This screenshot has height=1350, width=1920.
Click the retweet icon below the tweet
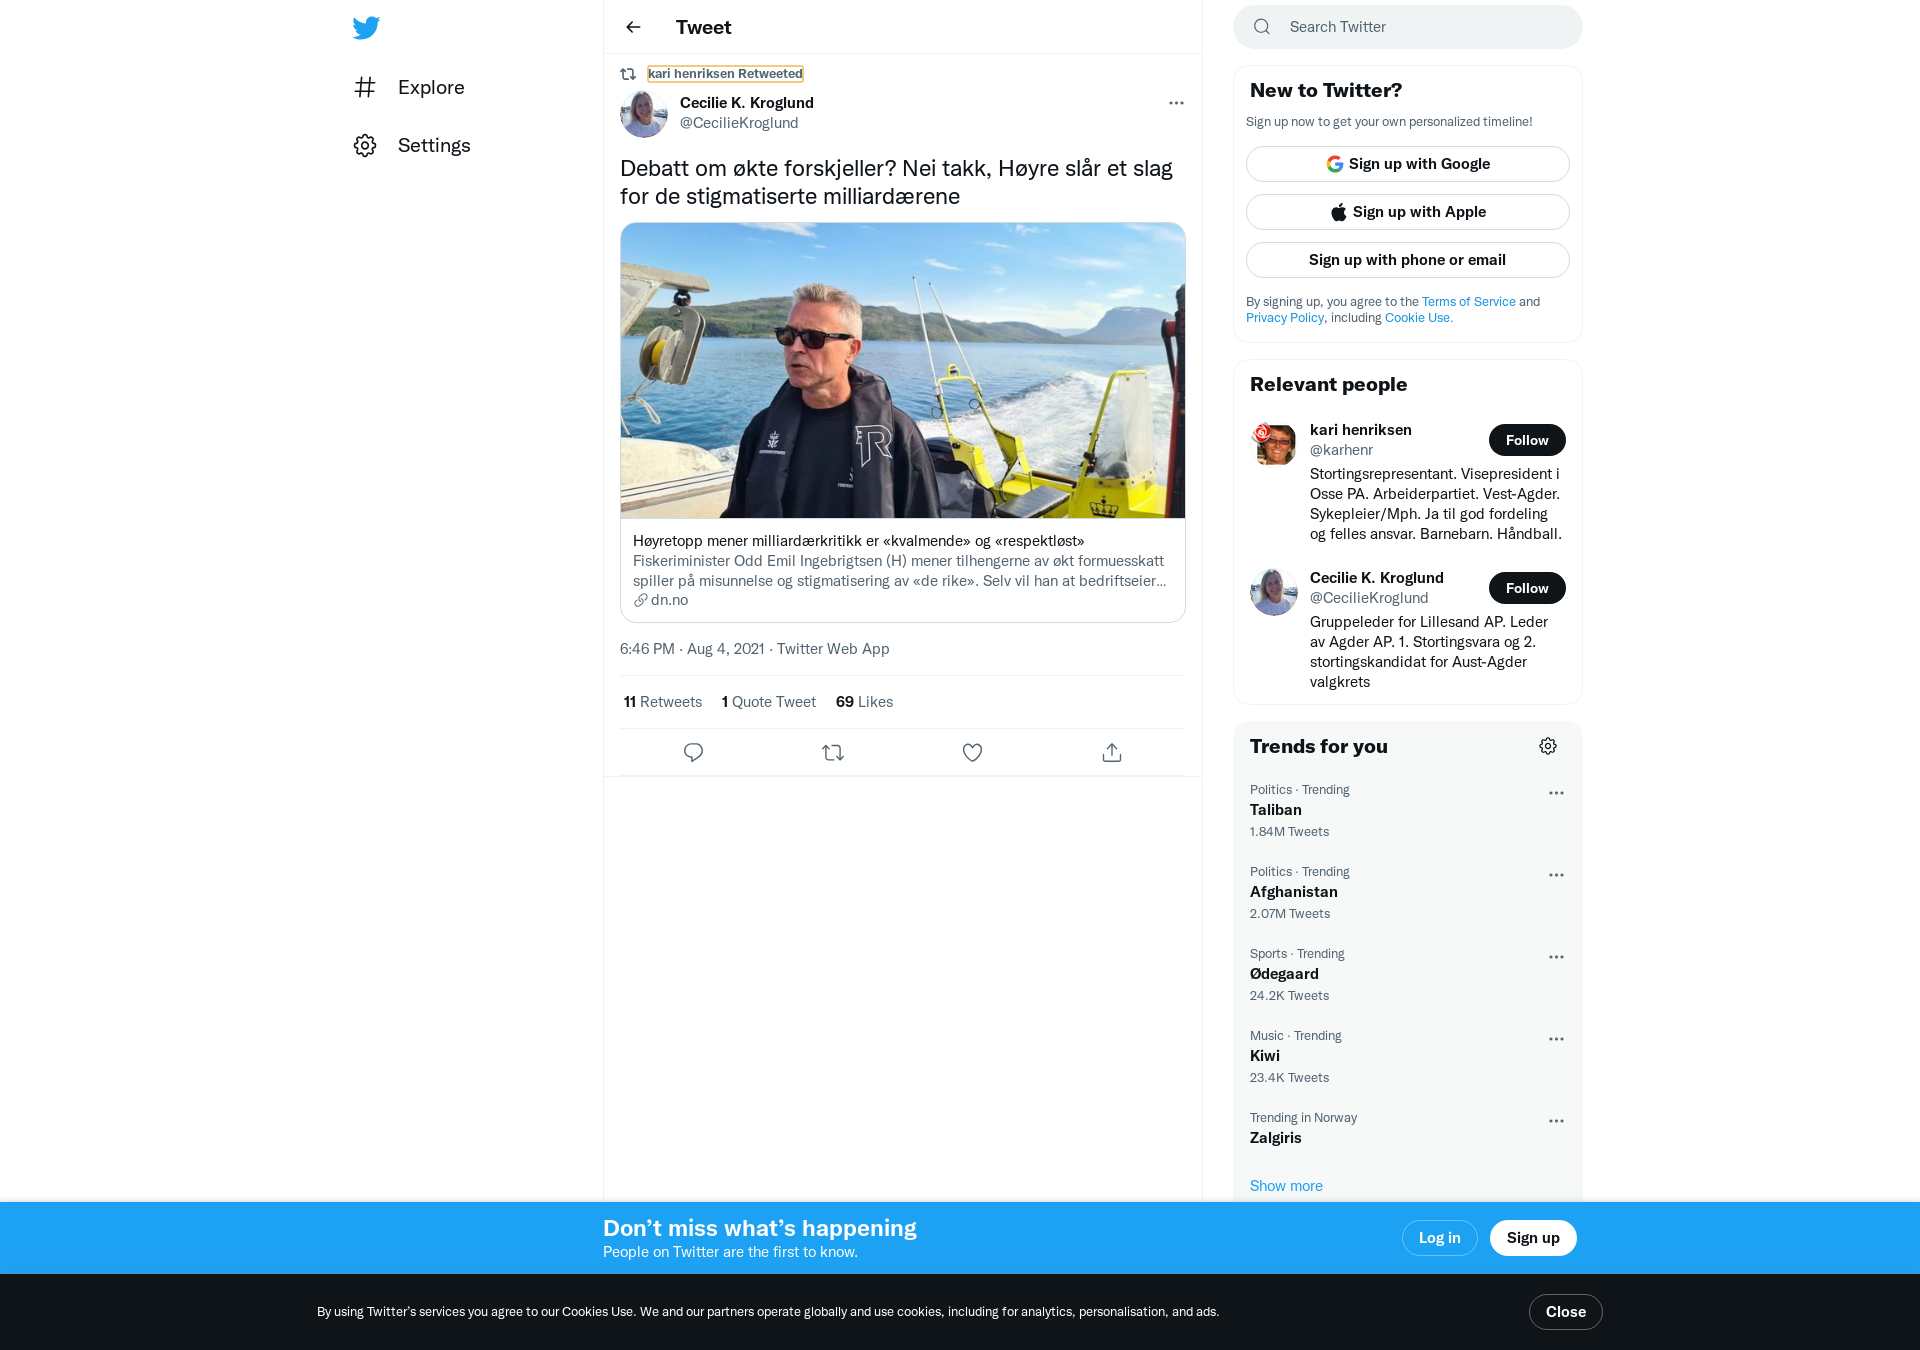point(833,752)
